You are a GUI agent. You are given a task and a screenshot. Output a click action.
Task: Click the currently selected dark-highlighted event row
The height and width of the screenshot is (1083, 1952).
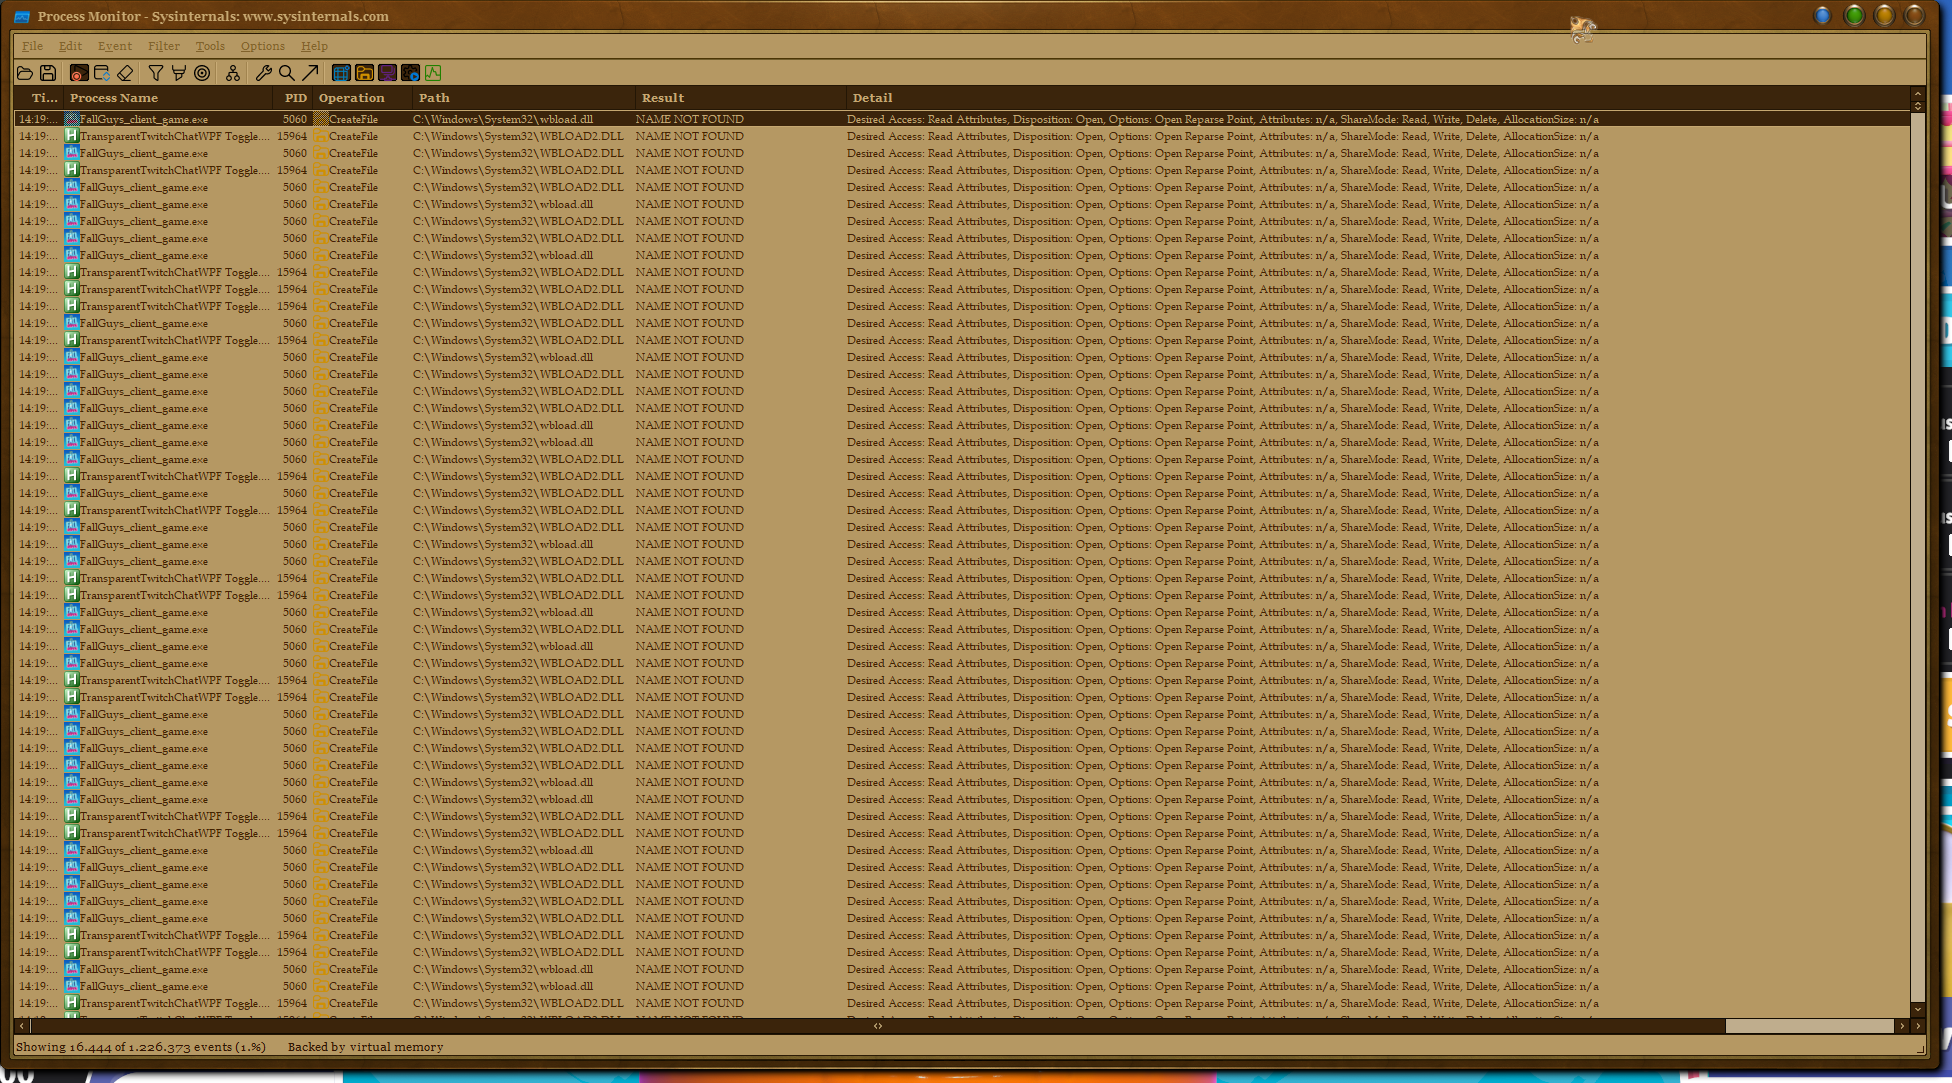tap(962, 119)
